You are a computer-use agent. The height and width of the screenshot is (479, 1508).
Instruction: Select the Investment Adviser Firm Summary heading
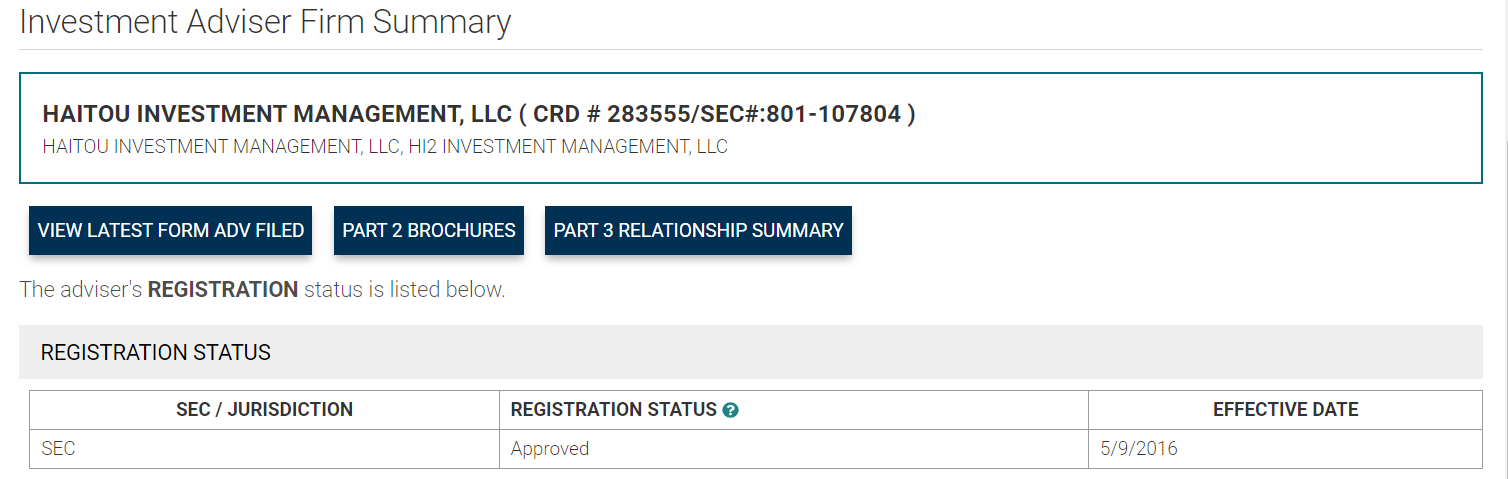[265, 22]
